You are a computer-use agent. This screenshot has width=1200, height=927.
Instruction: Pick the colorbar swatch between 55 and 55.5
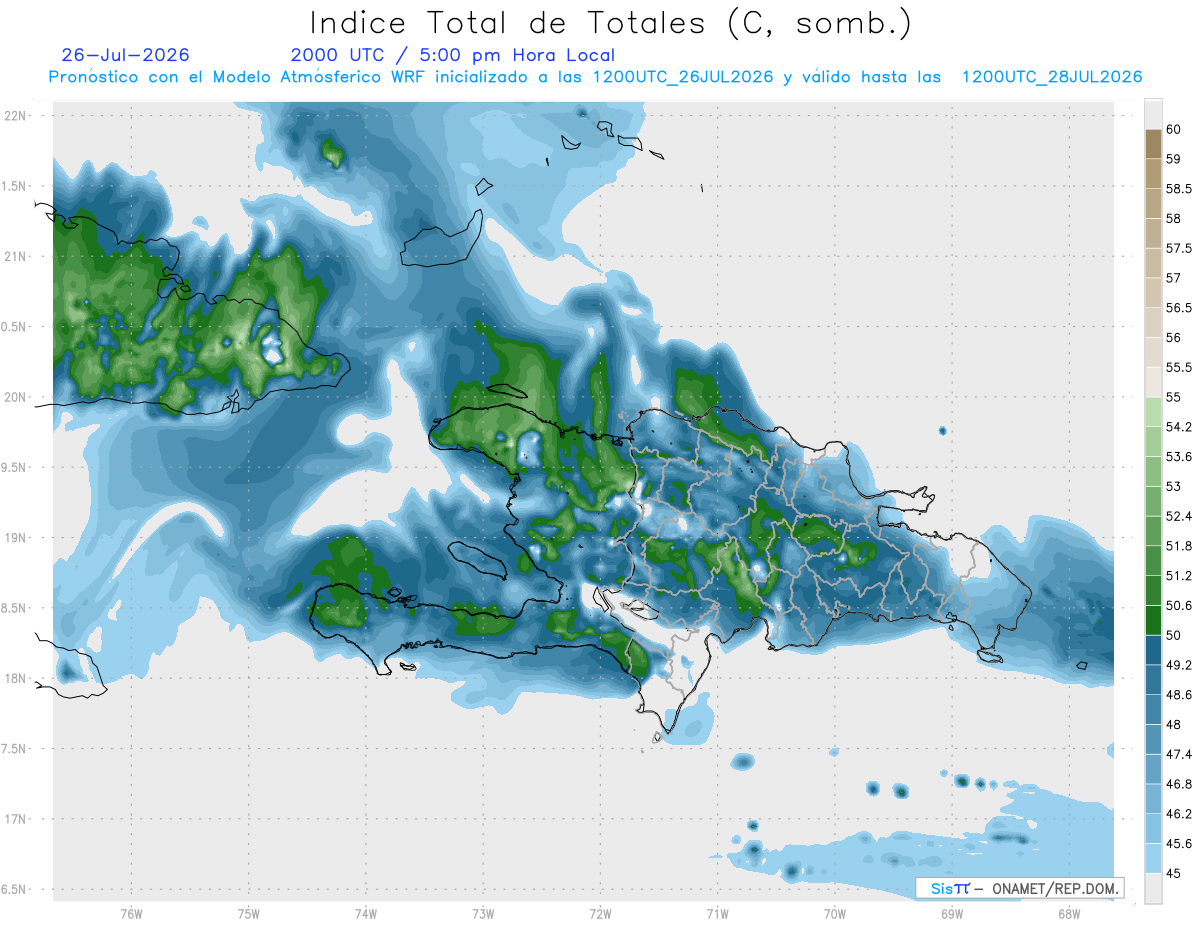1153,382
